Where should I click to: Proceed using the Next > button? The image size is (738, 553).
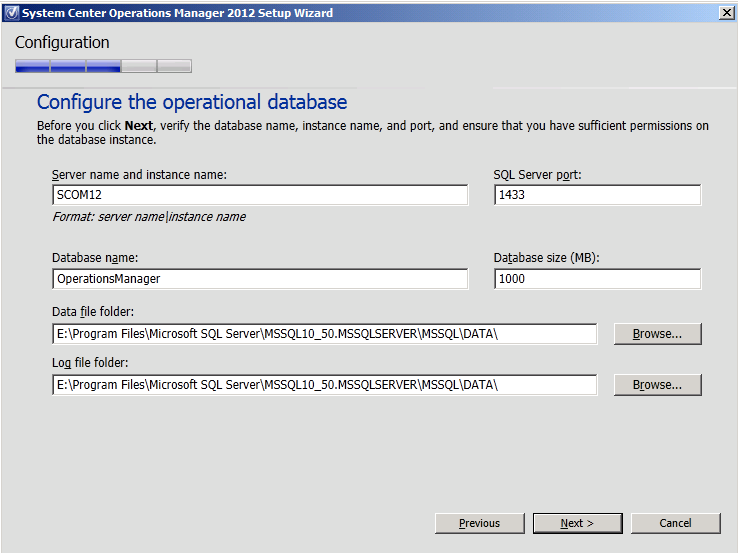(x=578, y=523)
